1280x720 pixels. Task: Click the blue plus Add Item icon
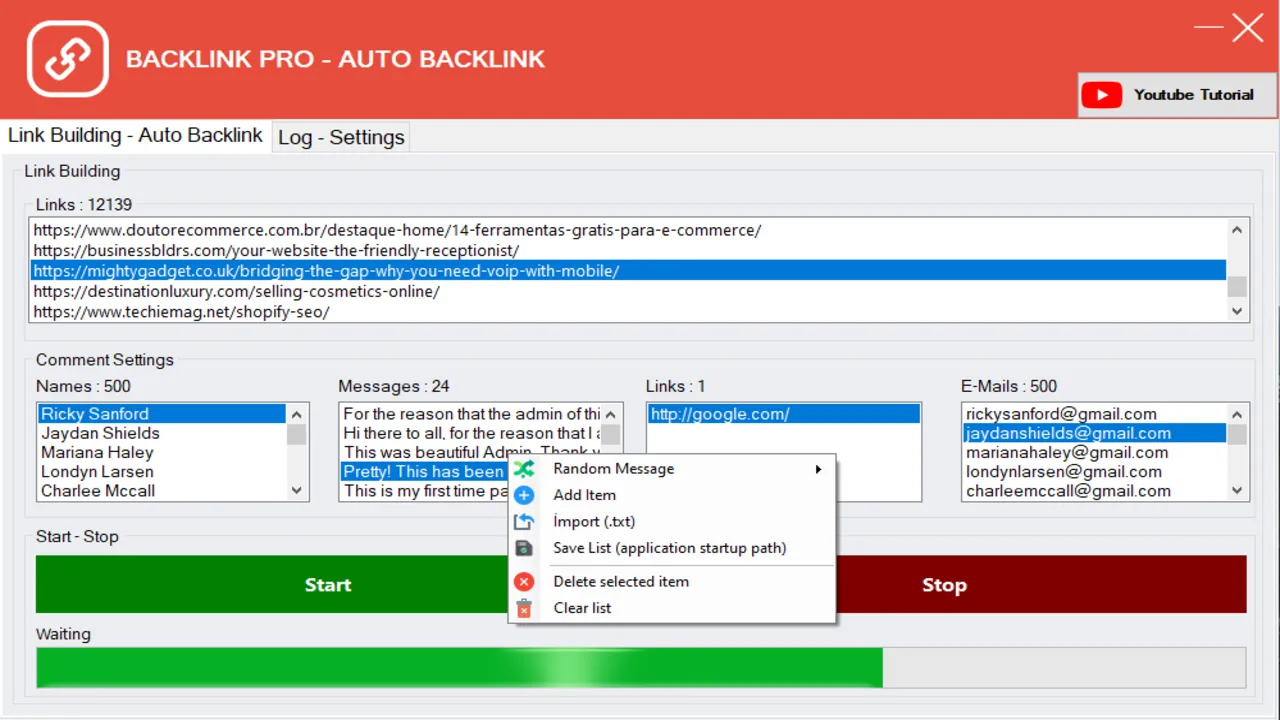(x=524, y=495)
